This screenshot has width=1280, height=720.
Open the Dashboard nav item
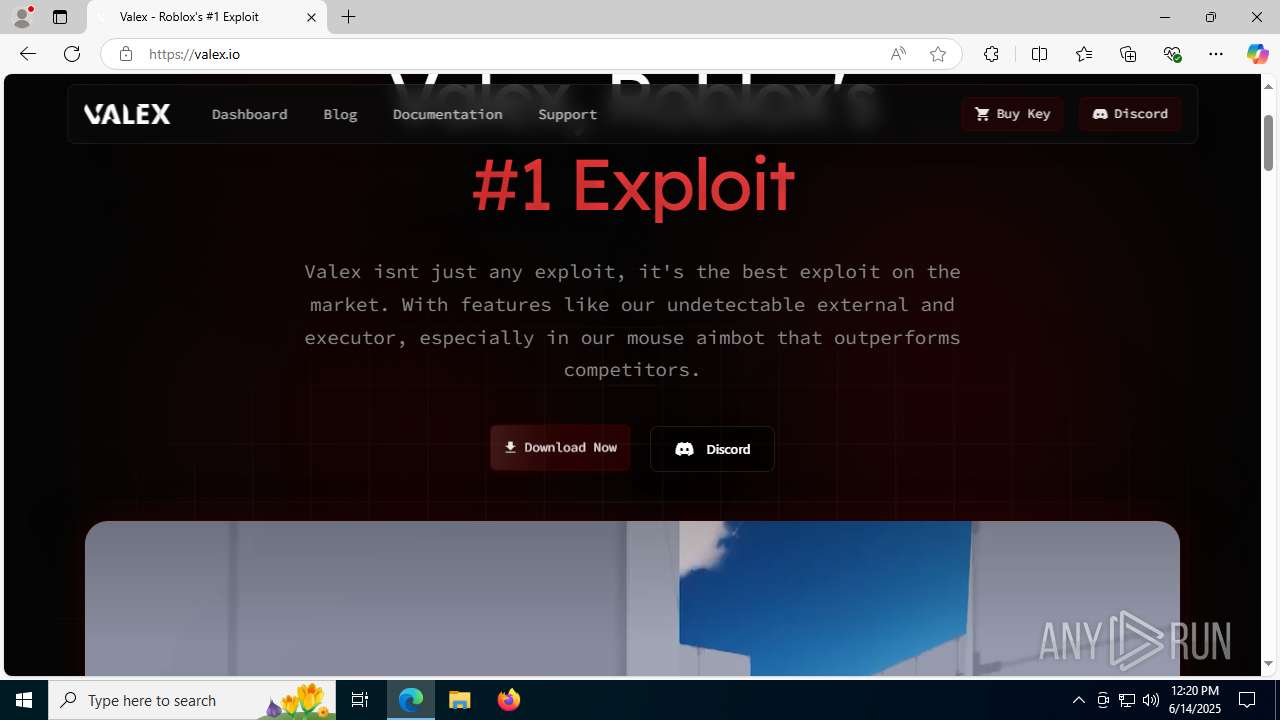click(249, 114)
